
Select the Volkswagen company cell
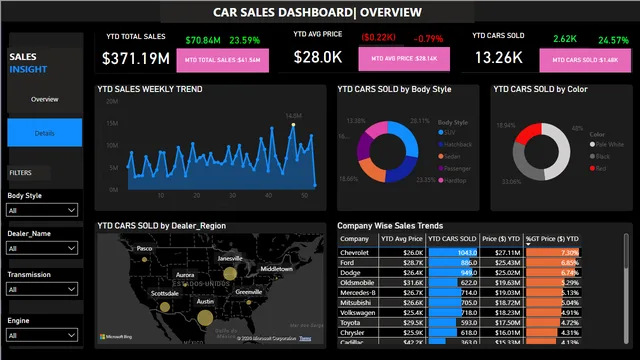pos(358,313)
